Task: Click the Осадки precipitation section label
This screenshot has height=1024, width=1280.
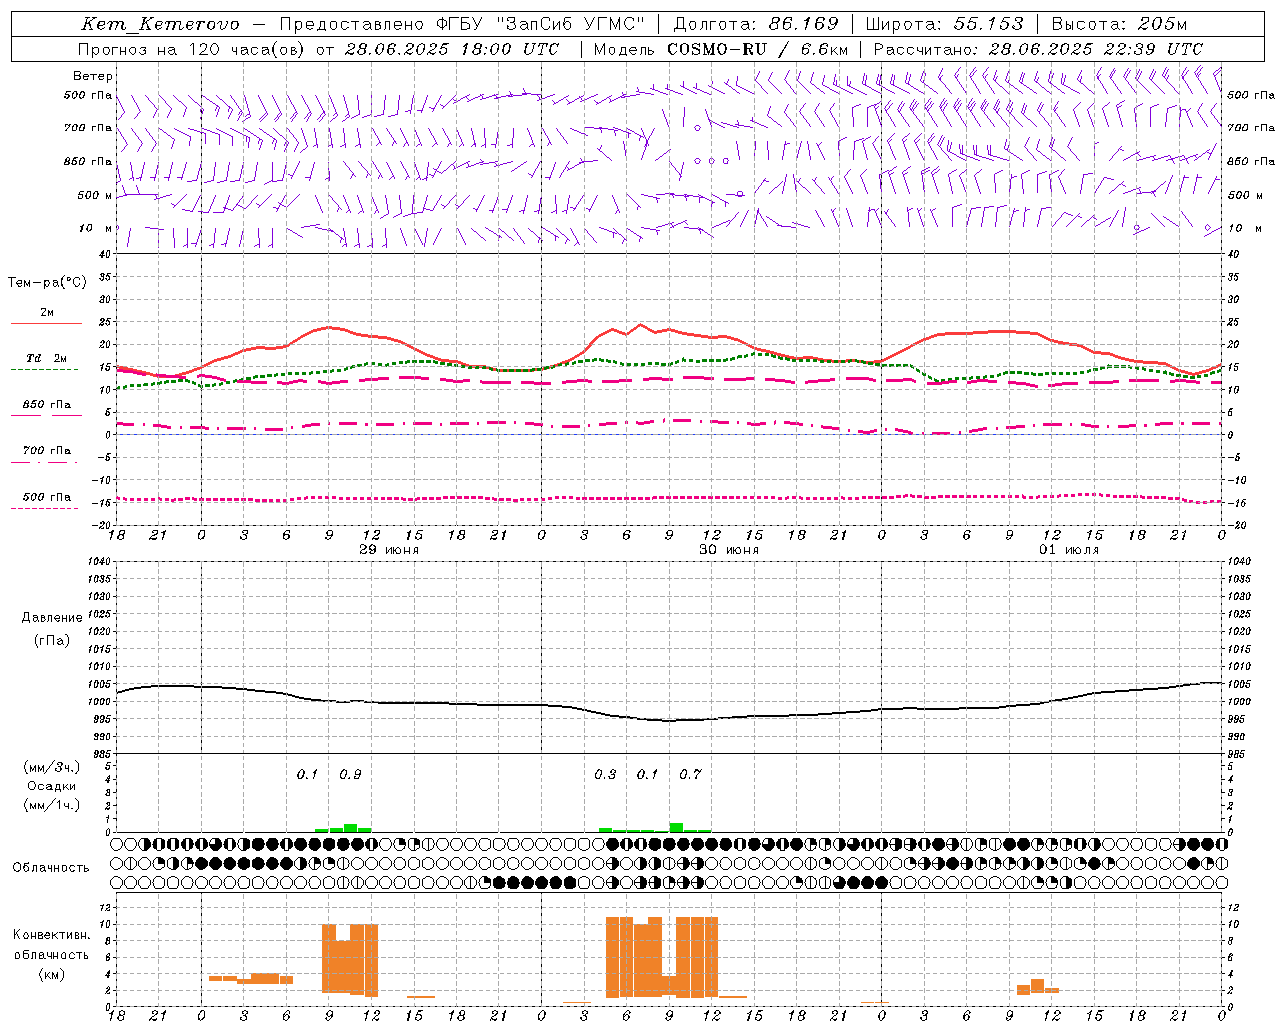Action: [x=51, y=786]
